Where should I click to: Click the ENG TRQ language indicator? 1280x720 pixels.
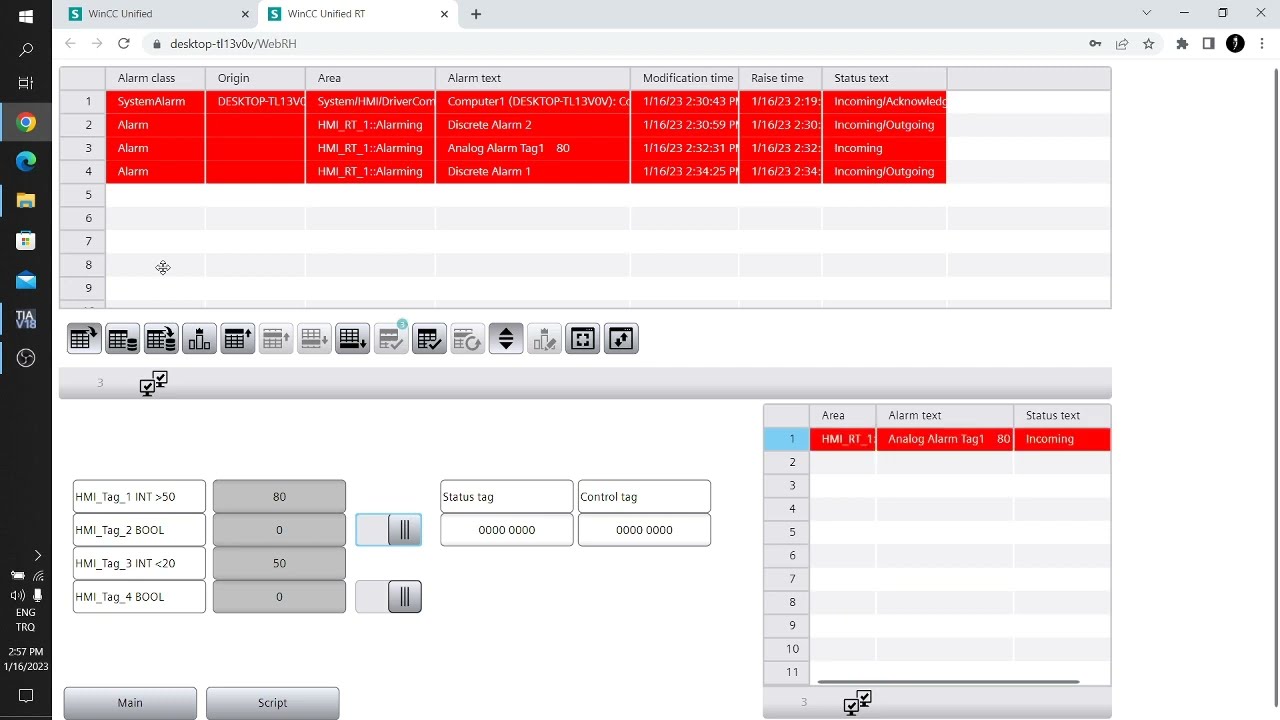[26, 620]
